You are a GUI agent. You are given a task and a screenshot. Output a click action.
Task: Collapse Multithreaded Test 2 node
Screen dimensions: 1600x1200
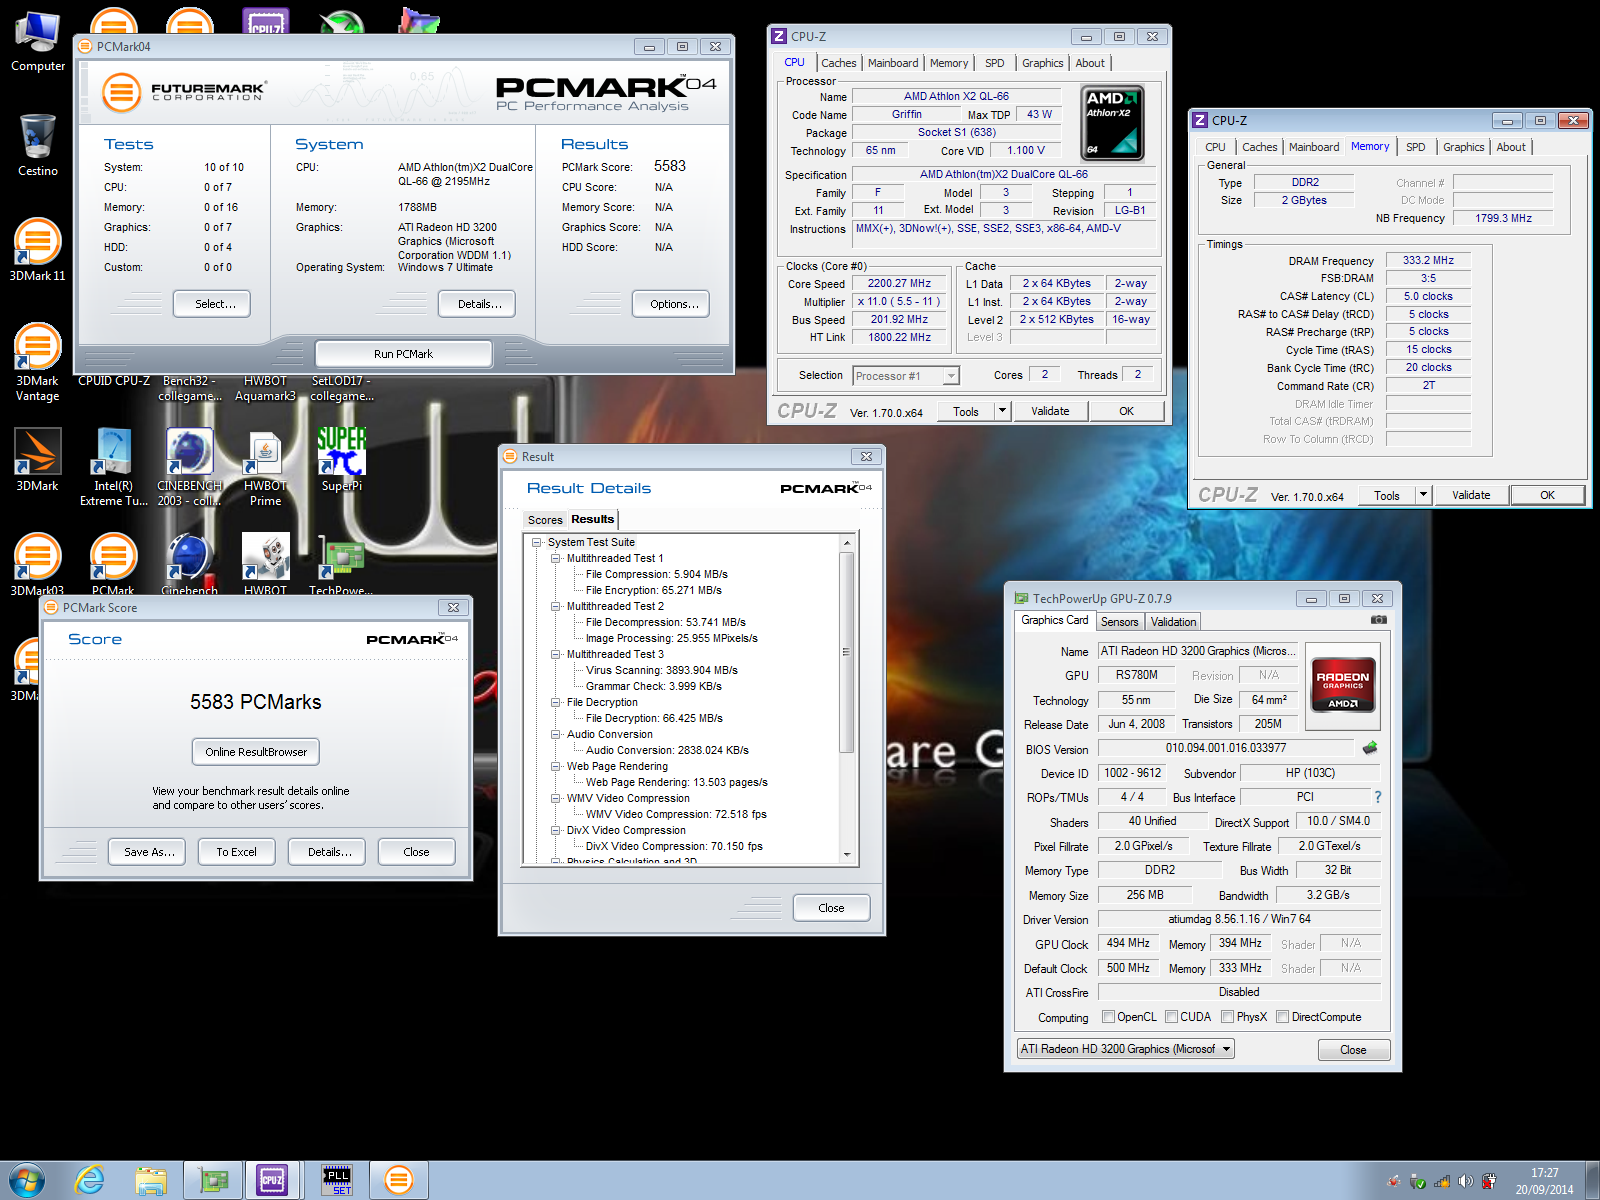(x=556, y=606)
